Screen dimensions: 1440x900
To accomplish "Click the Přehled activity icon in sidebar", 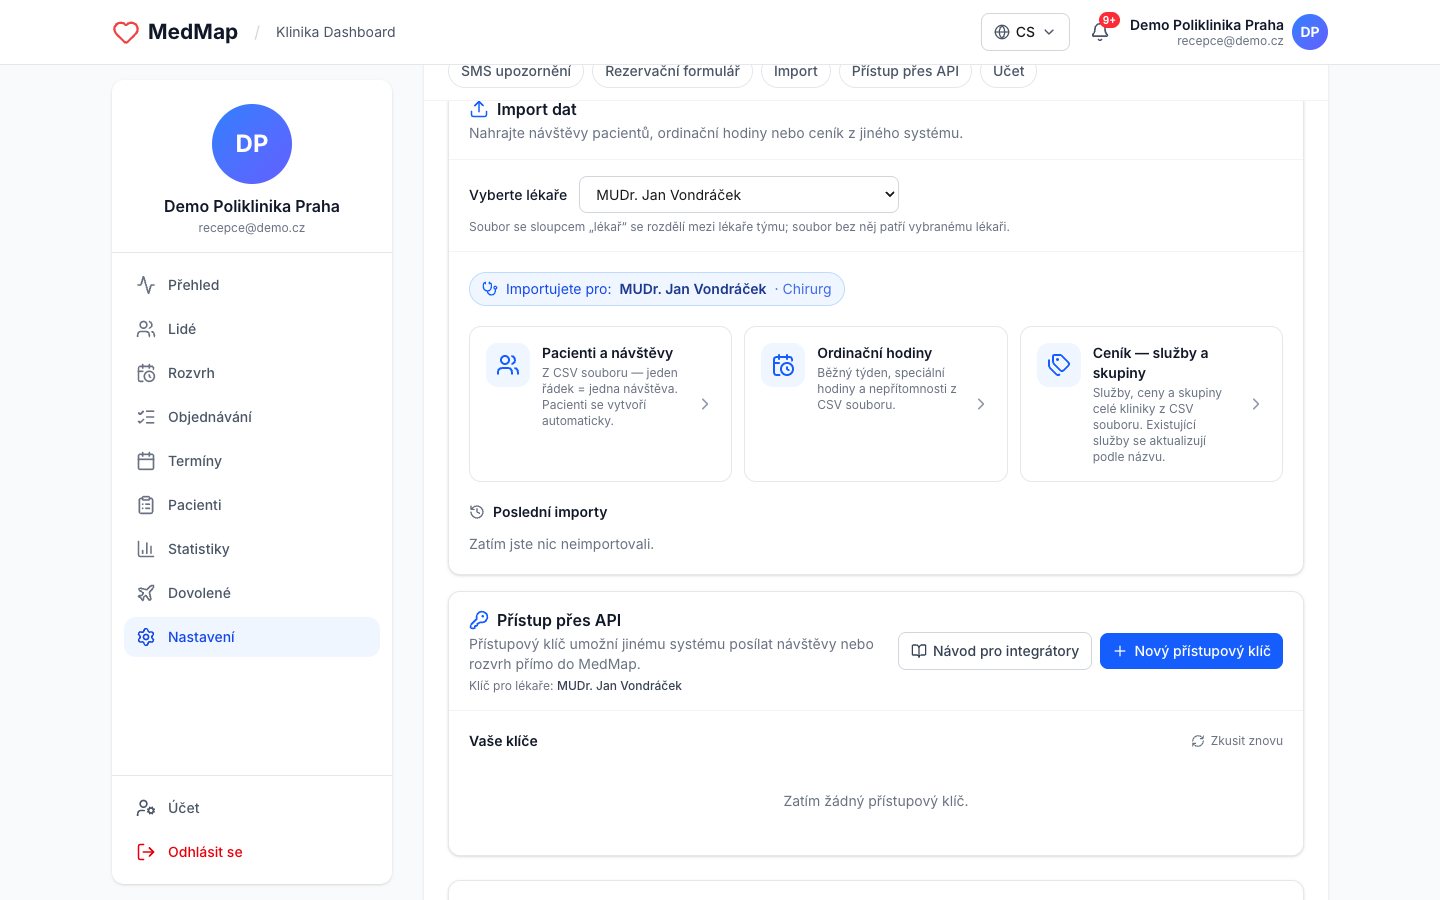I will click(x=146, y=285).
